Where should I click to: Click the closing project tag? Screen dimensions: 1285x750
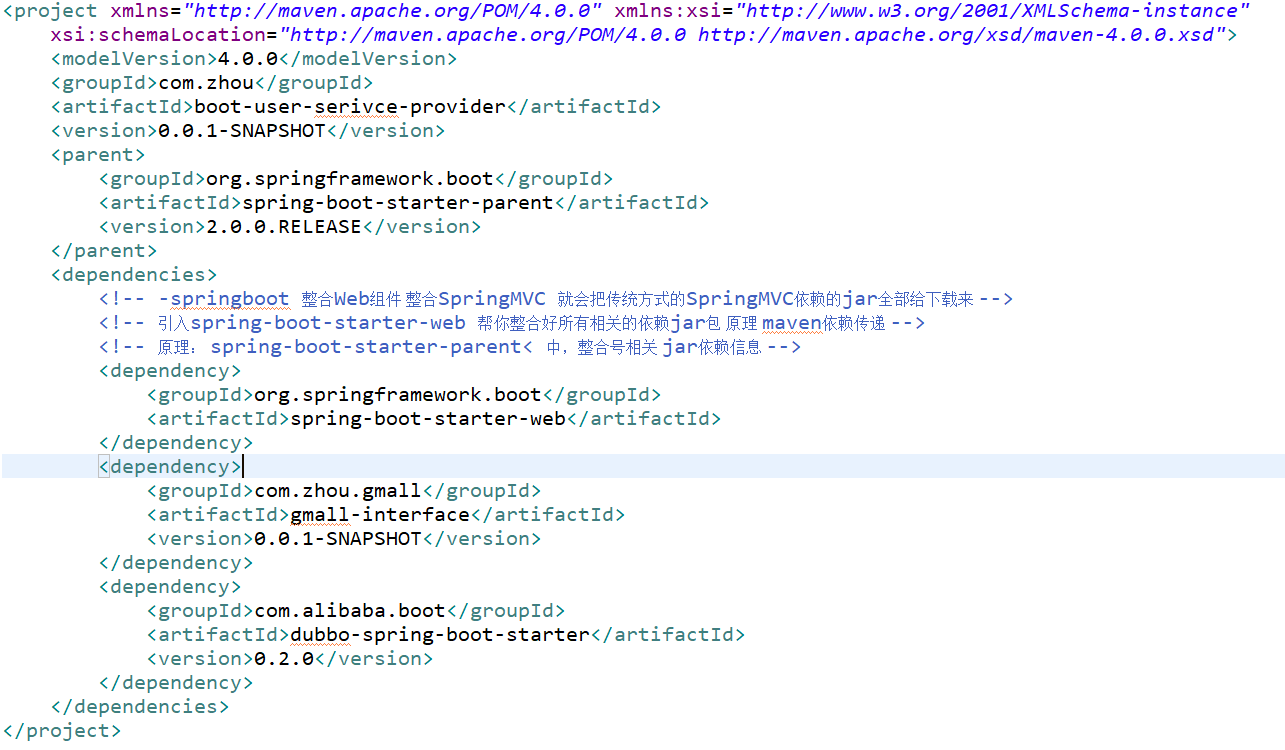[x=62, y=731]
